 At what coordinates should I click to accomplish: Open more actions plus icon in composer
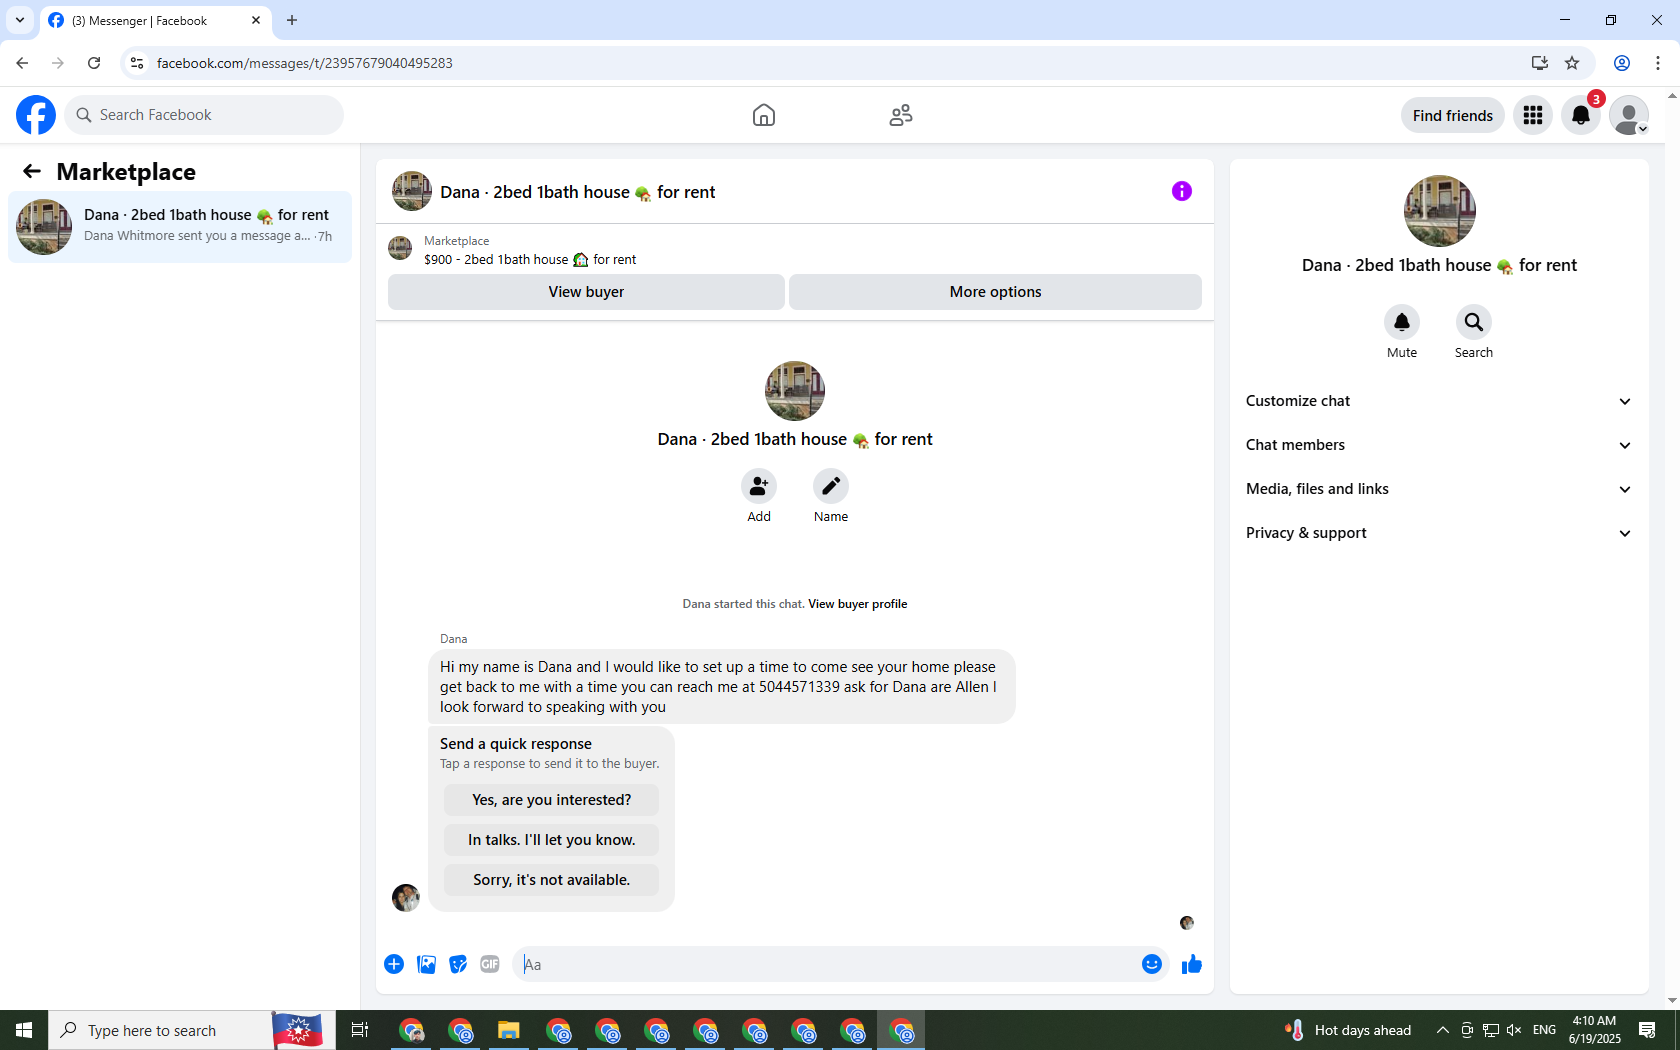click(x=394, y=964)
